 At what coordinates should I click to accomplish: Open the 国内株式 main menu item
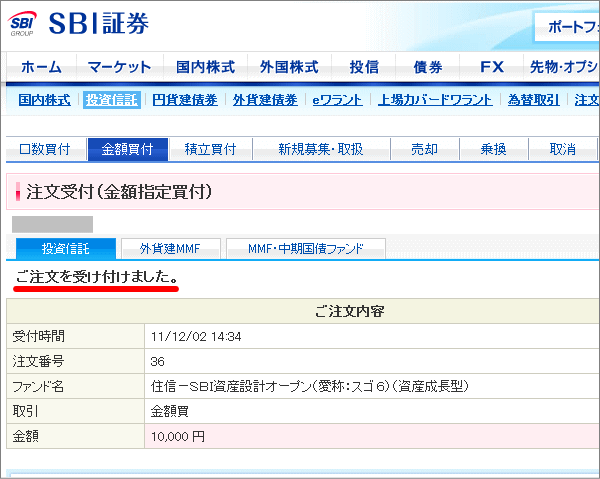pos(205,67)
